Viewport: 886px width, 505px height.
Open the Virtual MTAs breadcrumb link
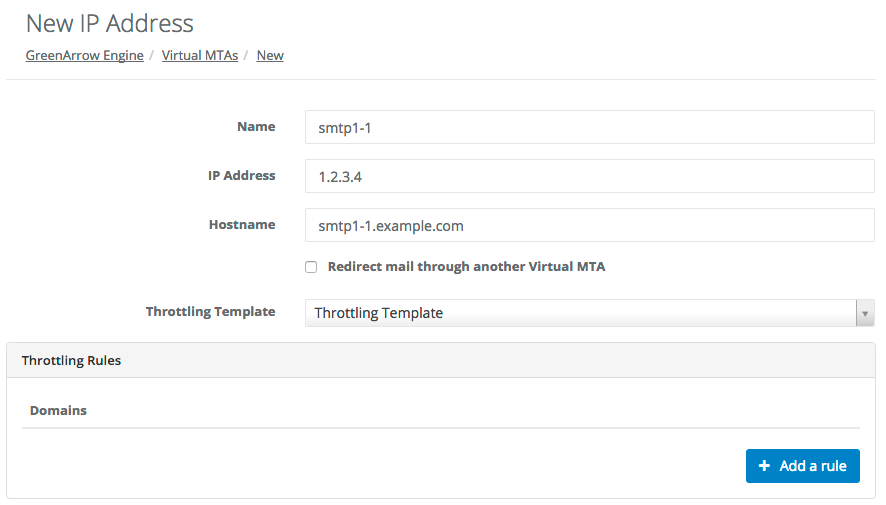tap(200, 56)
